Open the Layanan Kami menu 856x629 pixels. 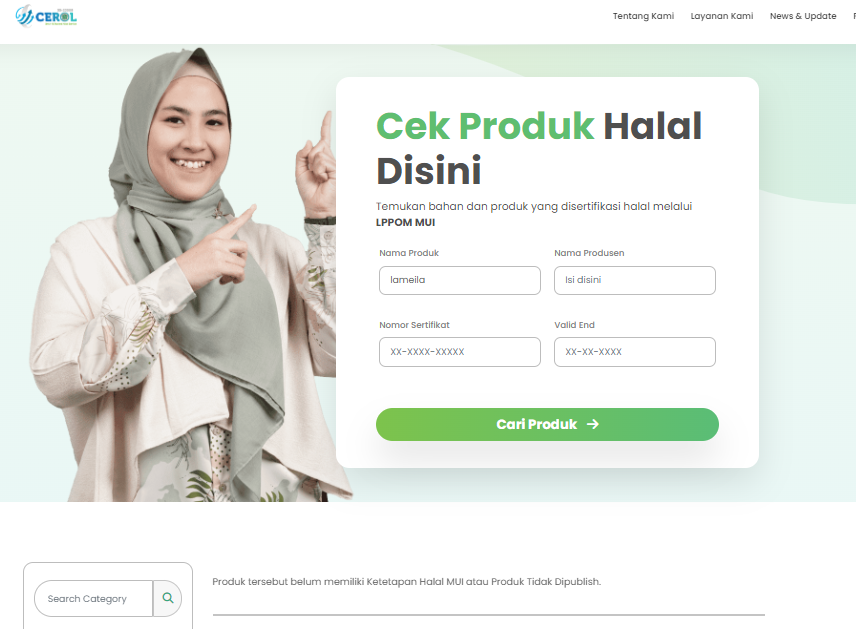click(x=722, y=16)
